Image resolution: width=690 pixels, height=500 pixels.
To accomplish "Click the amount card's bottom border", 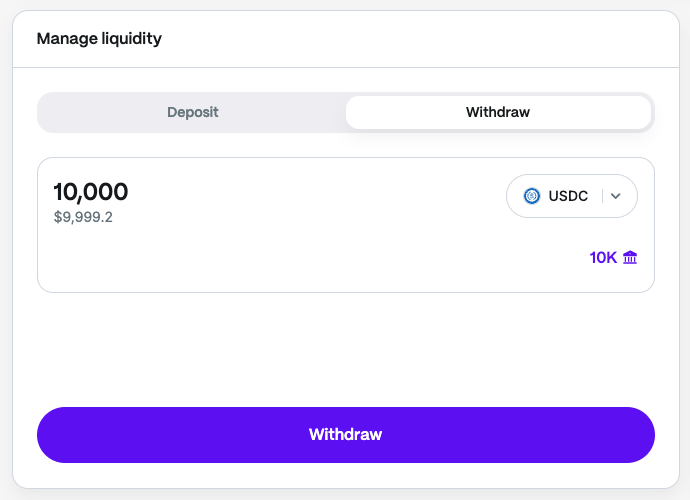I will 345,292.
